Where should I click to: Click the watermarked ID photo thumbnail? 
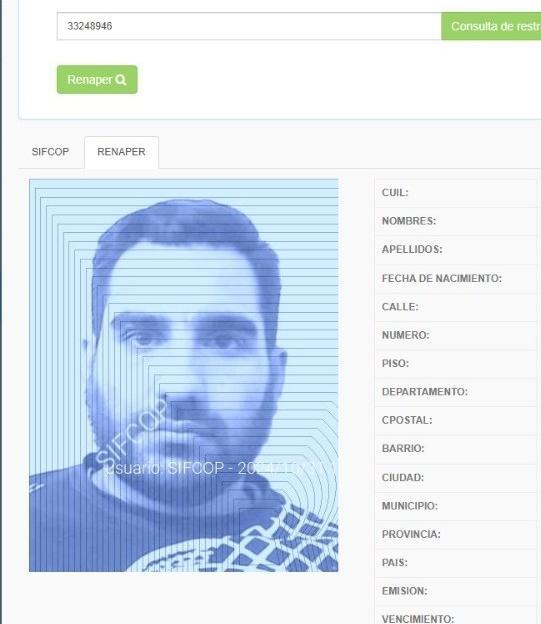coord(184,375)
